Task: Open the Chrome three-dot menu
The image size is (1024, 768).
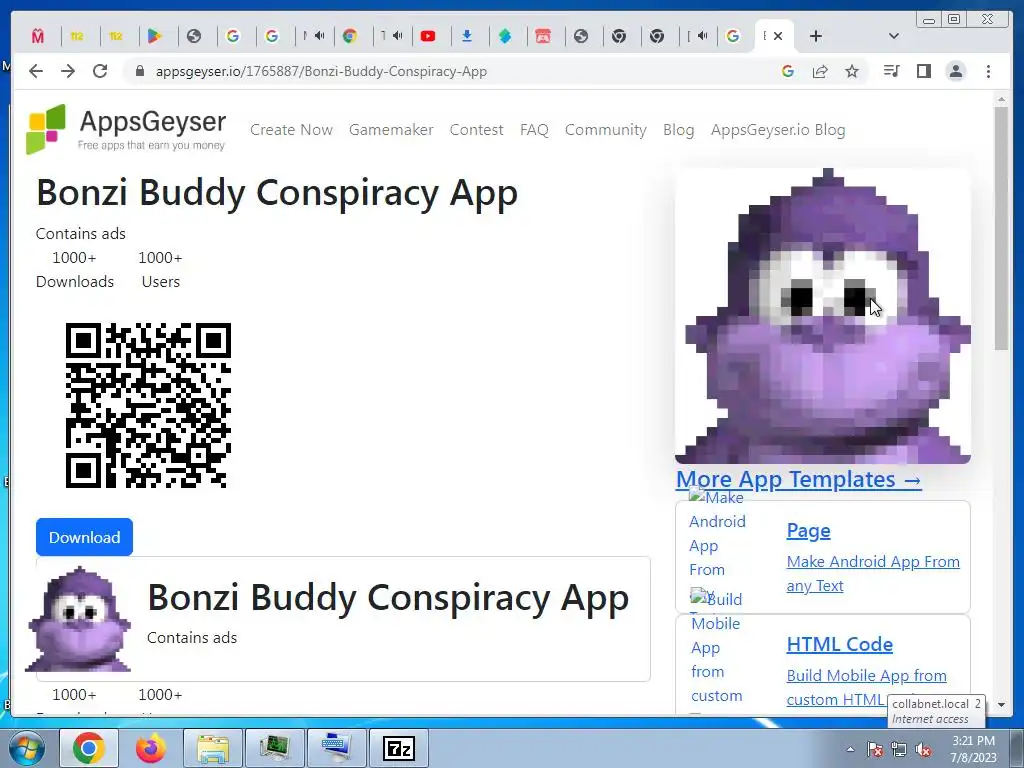Action: coord(988,71)
